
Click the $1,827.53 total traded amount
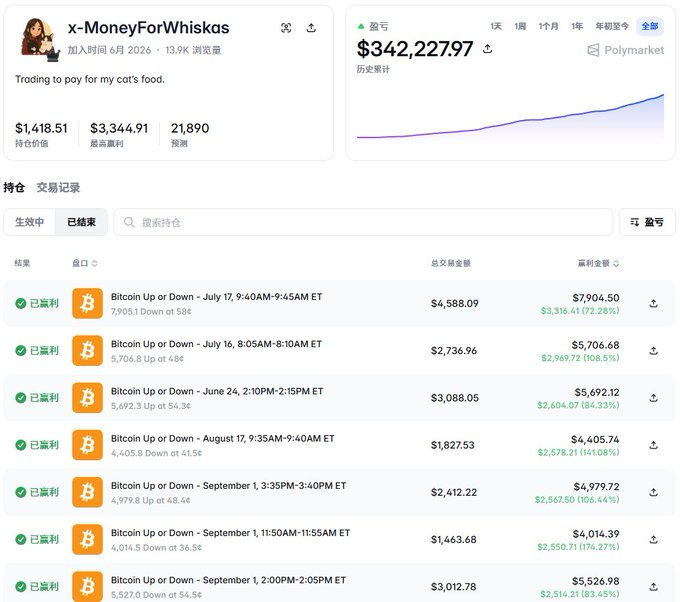tap(453, 445)
